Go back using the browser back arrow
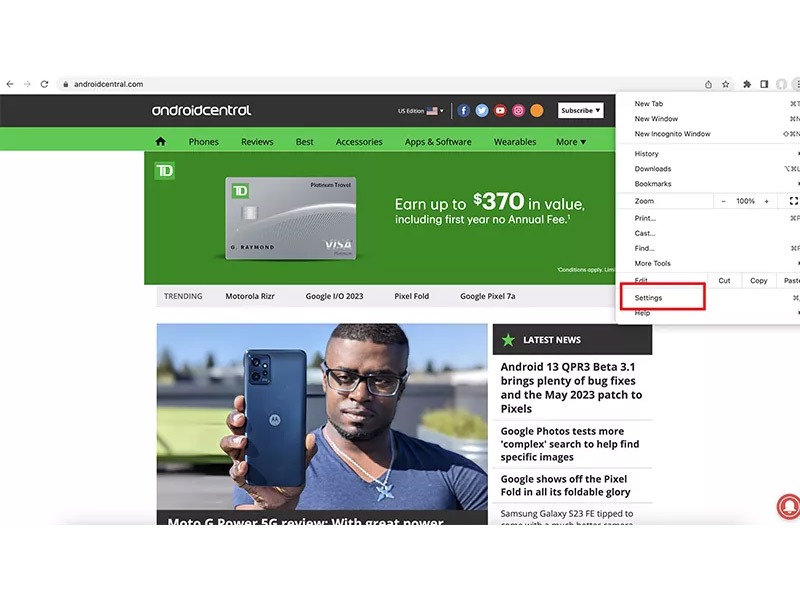Image resolution: width=800 pixels, height=600 pixels. point(10,84)
